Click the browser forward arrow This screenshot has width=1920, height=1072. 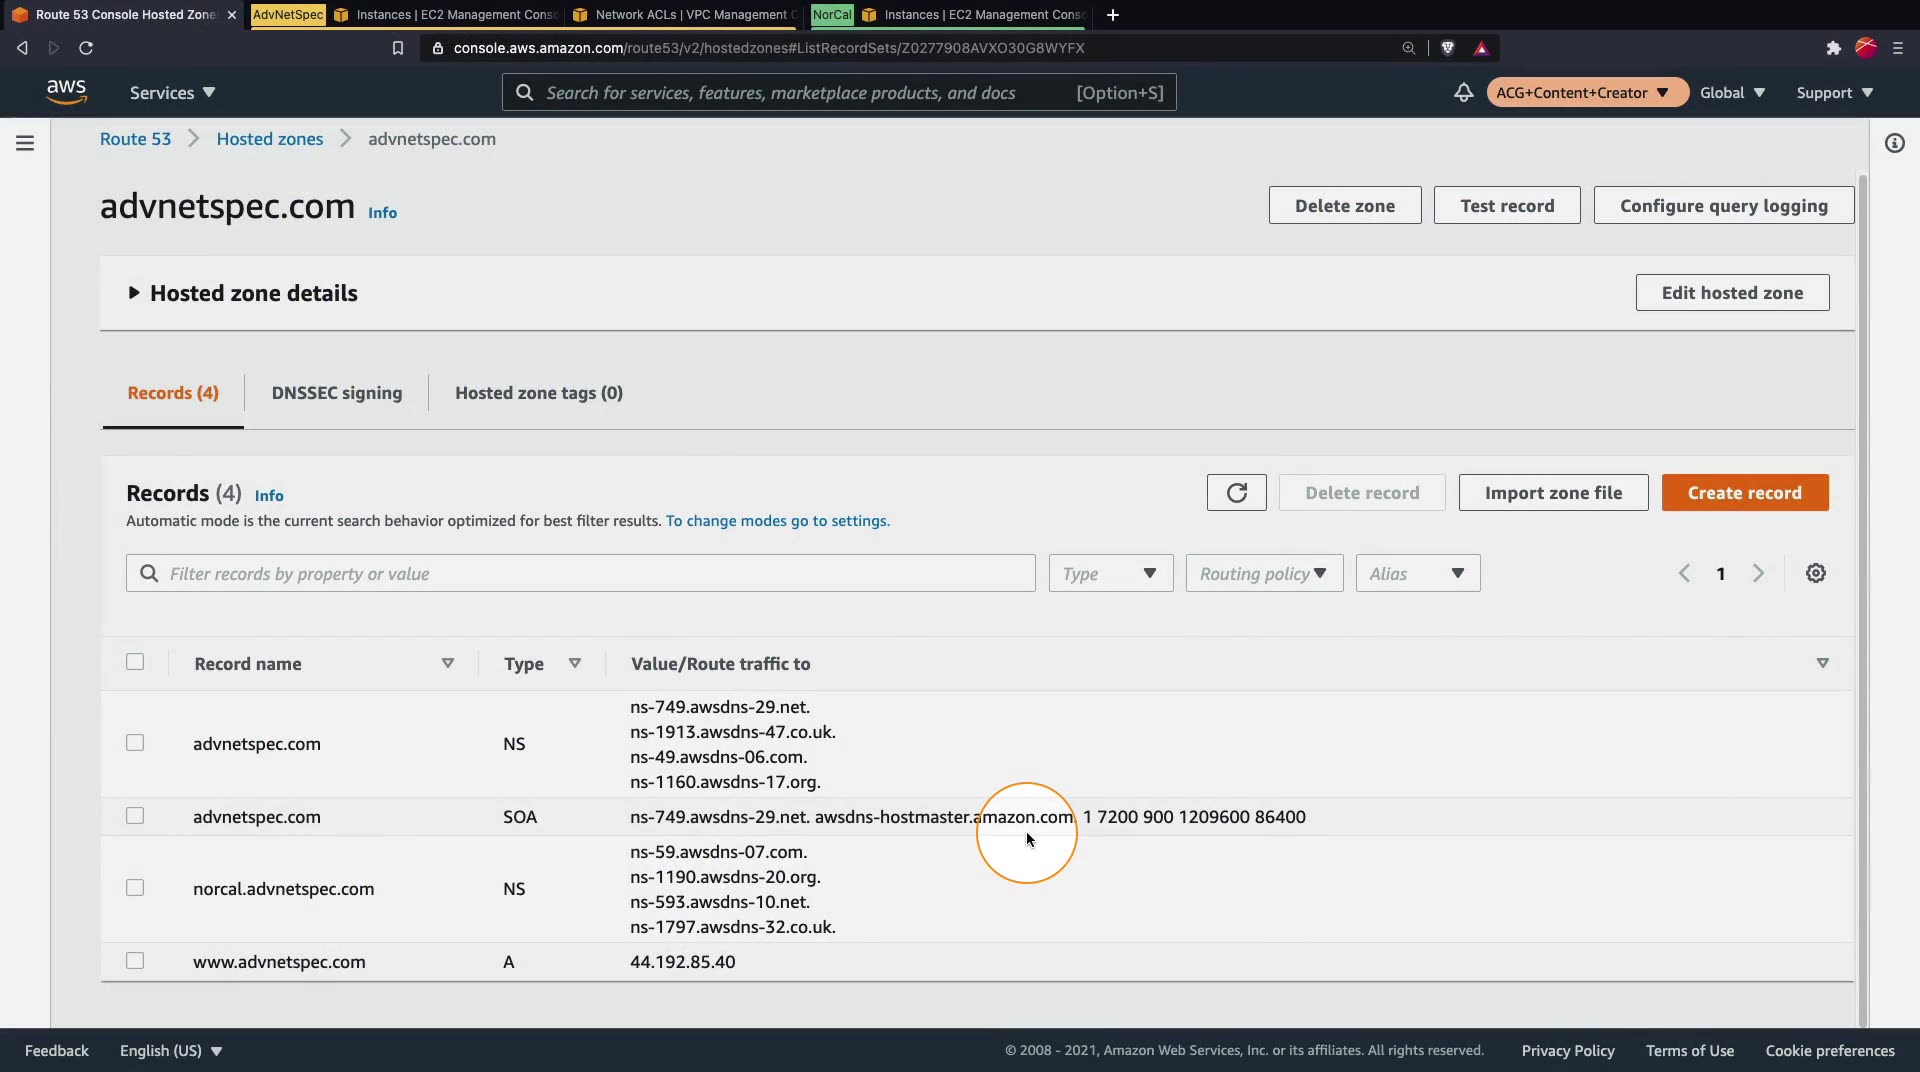[54, 48]
